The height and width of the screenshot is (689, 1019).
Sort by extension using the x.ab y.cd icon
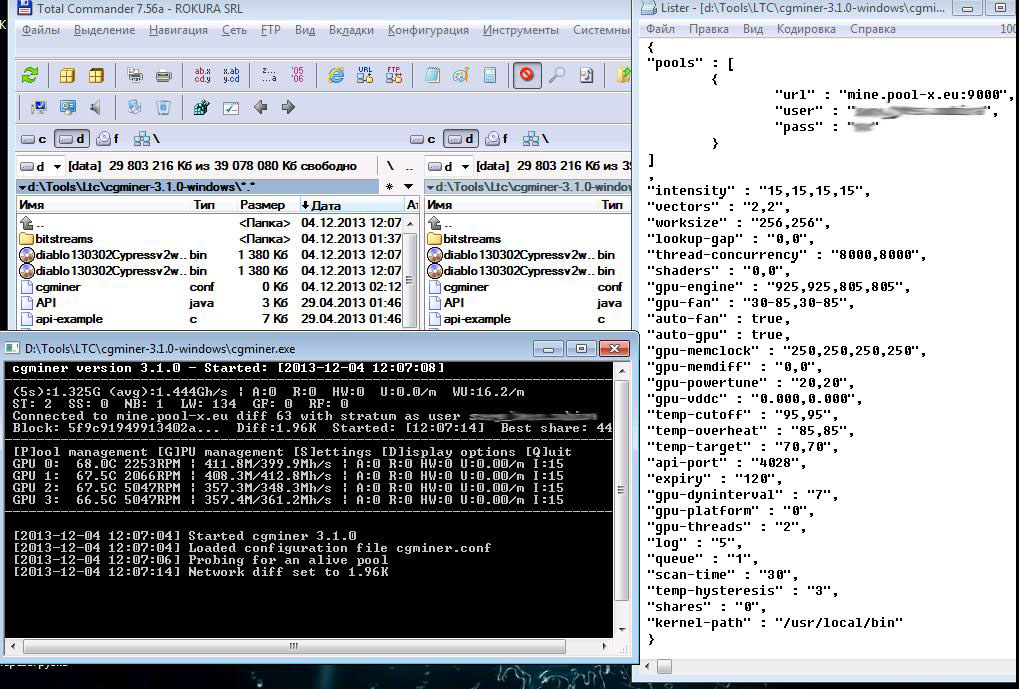(x=231, y=75)
